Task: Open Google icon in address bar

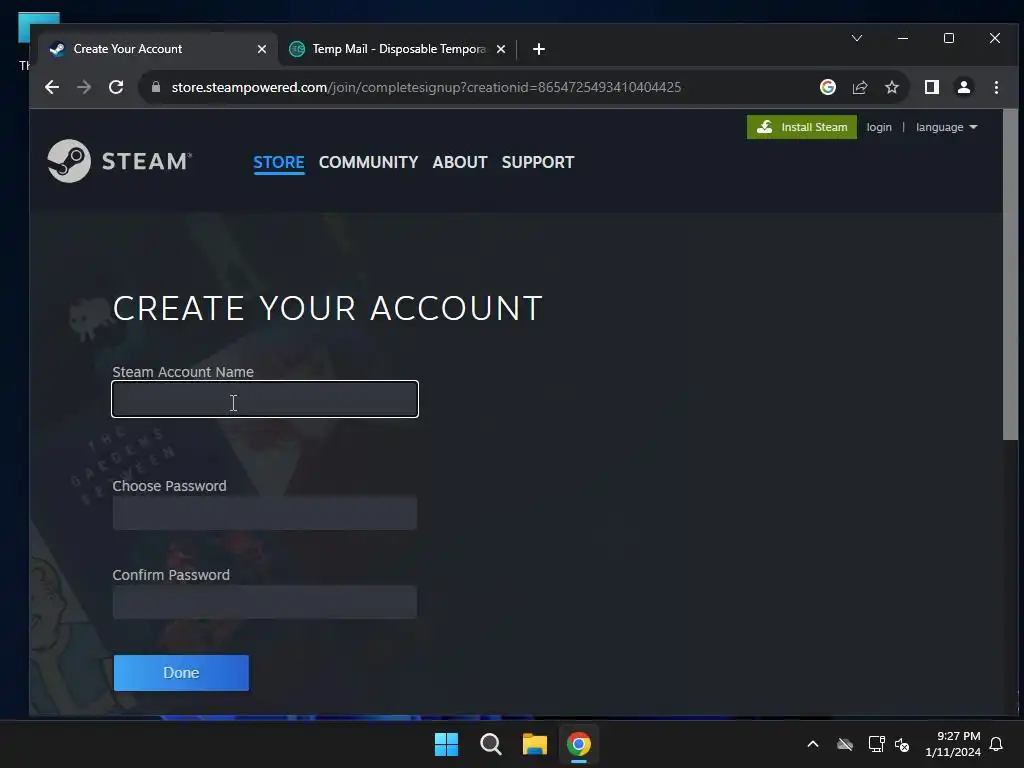Action: click(x=827, y=87)
